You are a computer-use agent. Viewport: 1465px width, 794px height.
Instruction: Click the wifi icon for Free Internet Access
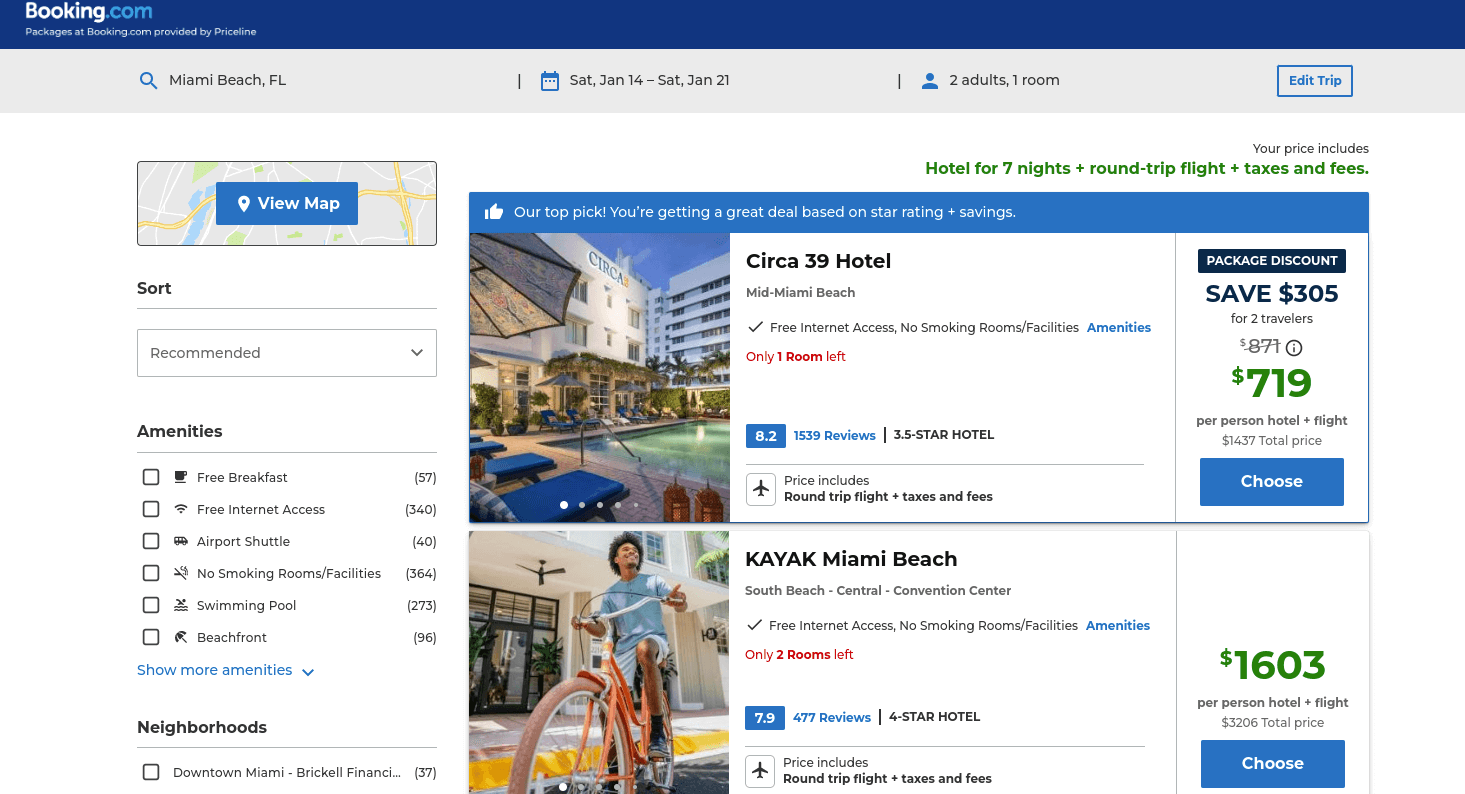tap(181, 510)
